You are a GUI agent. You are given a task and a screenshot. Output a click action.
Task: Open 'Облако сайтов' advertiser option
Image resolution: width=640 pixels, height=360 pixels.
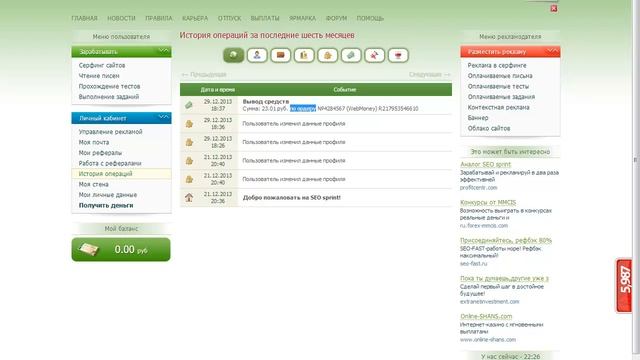tap(489, 128)
